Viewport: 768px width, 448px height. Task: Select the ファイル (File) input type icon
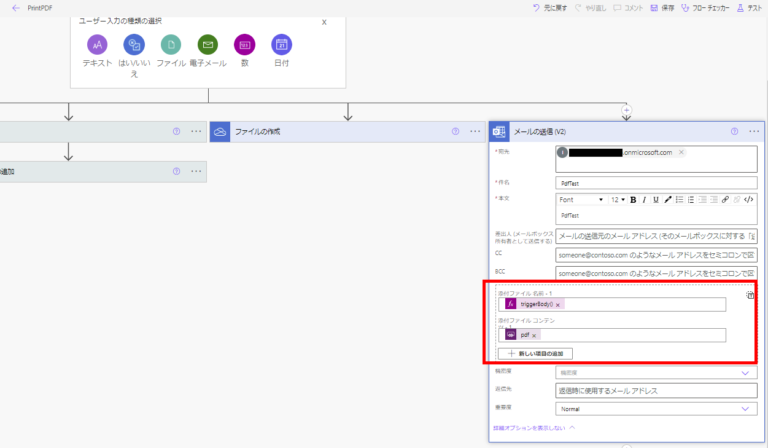(x=171, y=45)
